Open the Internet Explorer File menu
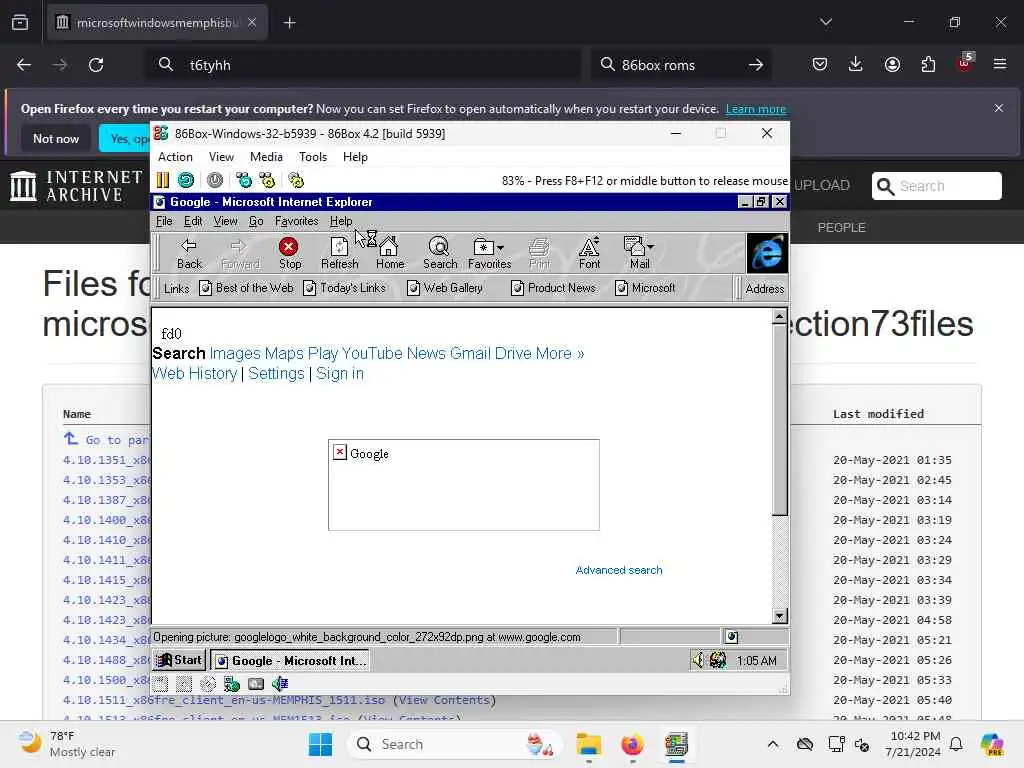The width and height of the screenshot is (1024, 768). coord(164,221)
